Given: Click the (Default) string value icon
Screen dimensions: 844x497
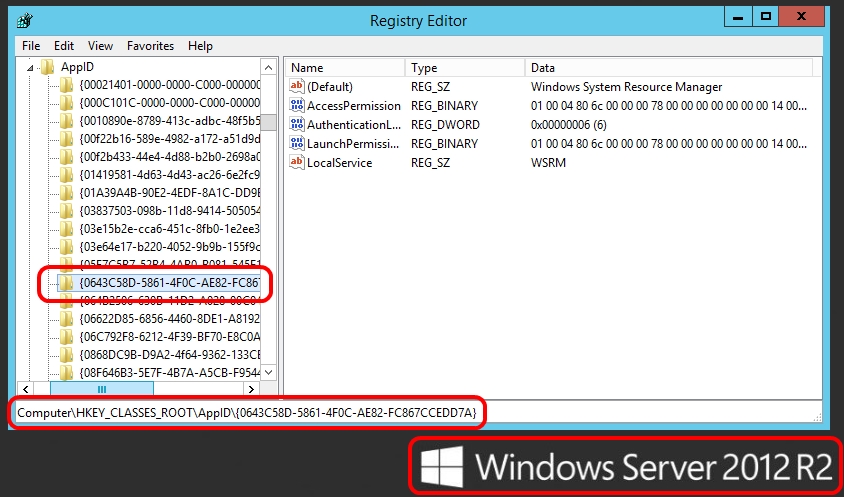Looking at the screenshot, I should (x=297, y=86).
